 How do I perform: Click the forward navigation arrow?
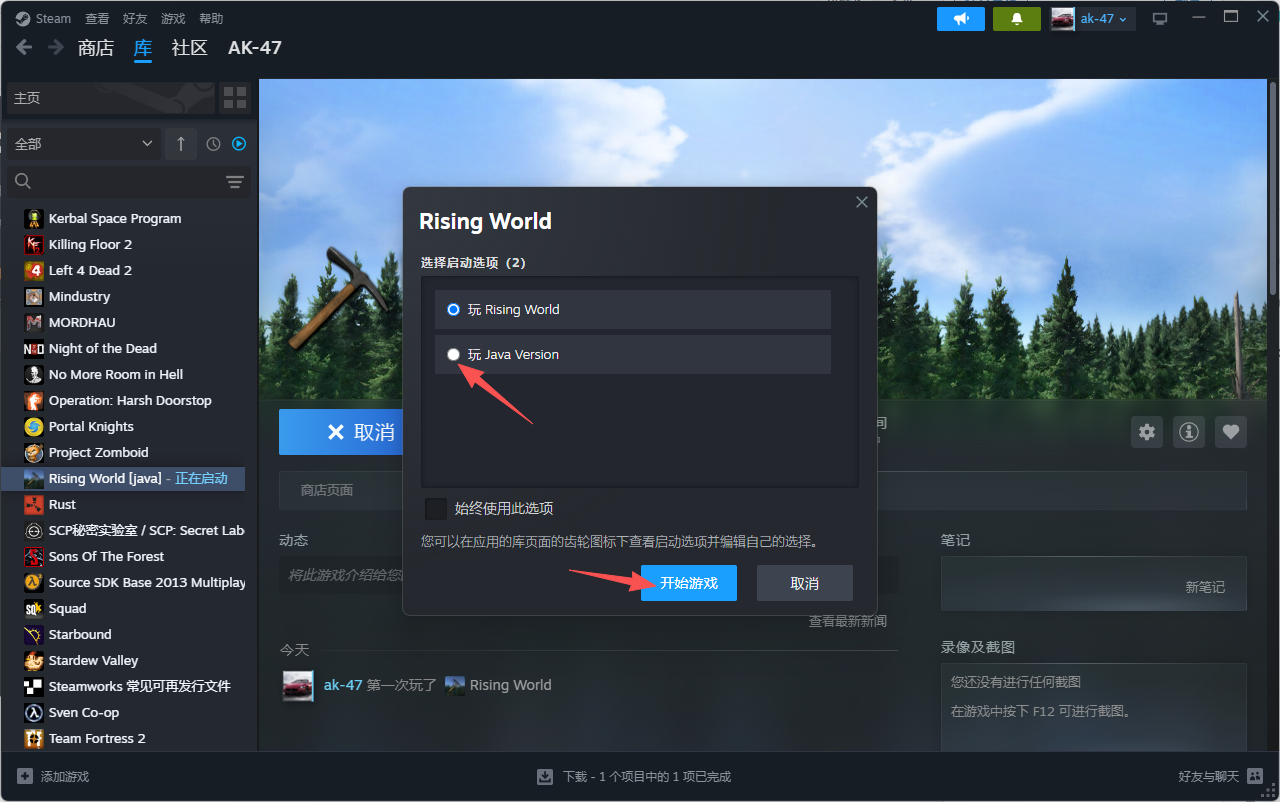click(56, 47)
